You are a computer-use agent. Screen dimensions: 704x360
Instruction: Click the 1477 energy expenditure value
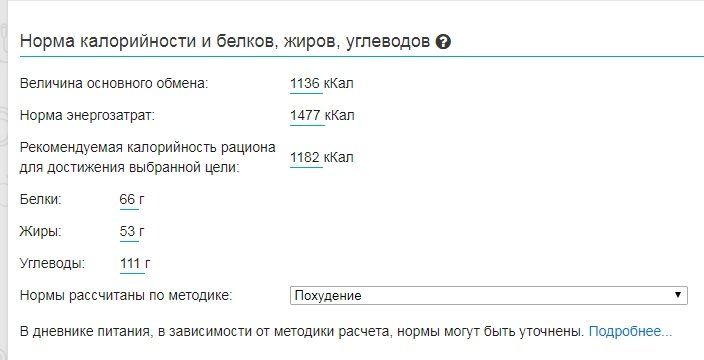click(x=305, y=115)
